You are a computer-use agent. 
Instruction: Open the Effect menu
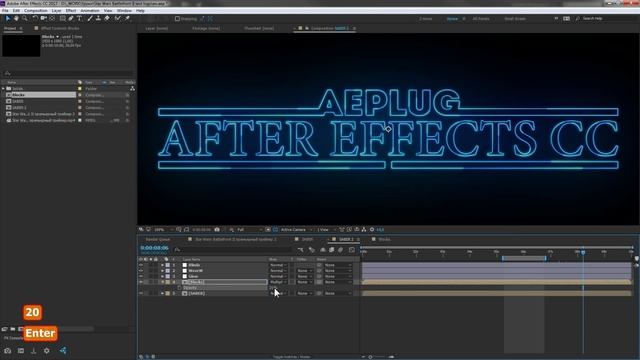coord(71,11)
